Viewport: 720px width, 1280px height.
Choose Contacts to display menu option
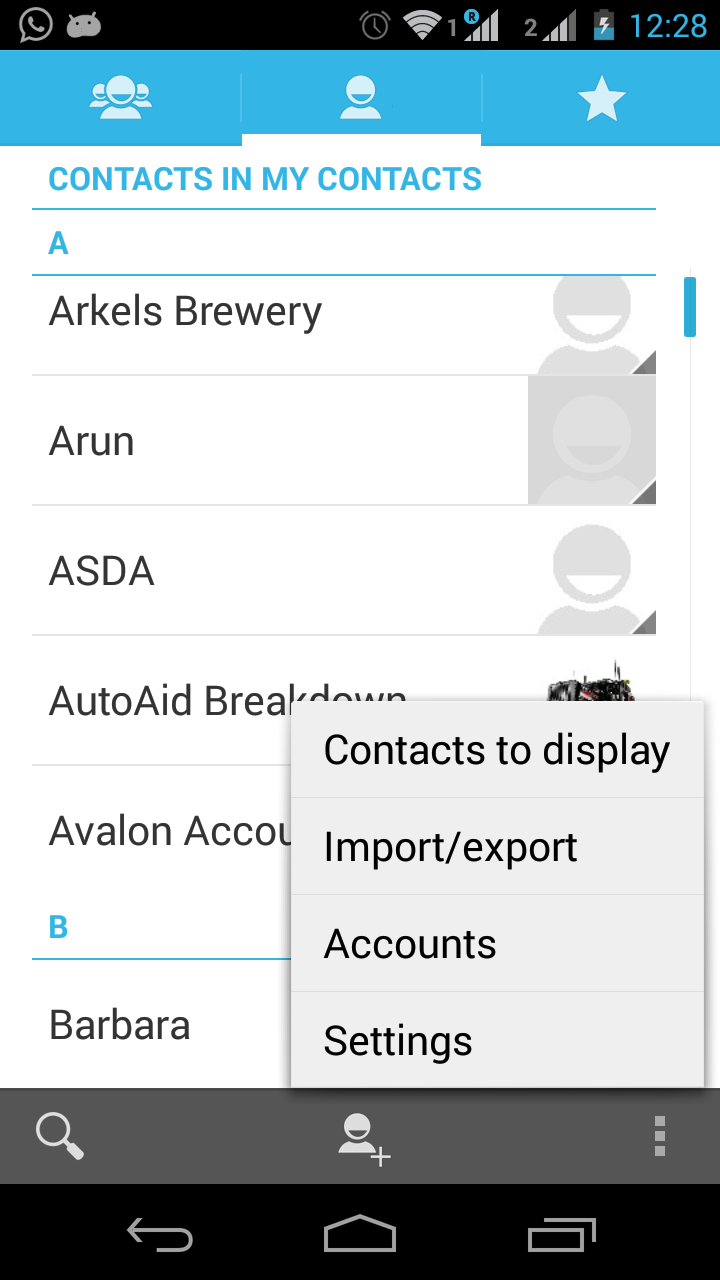pyautogui.click(x=497, y=750)
